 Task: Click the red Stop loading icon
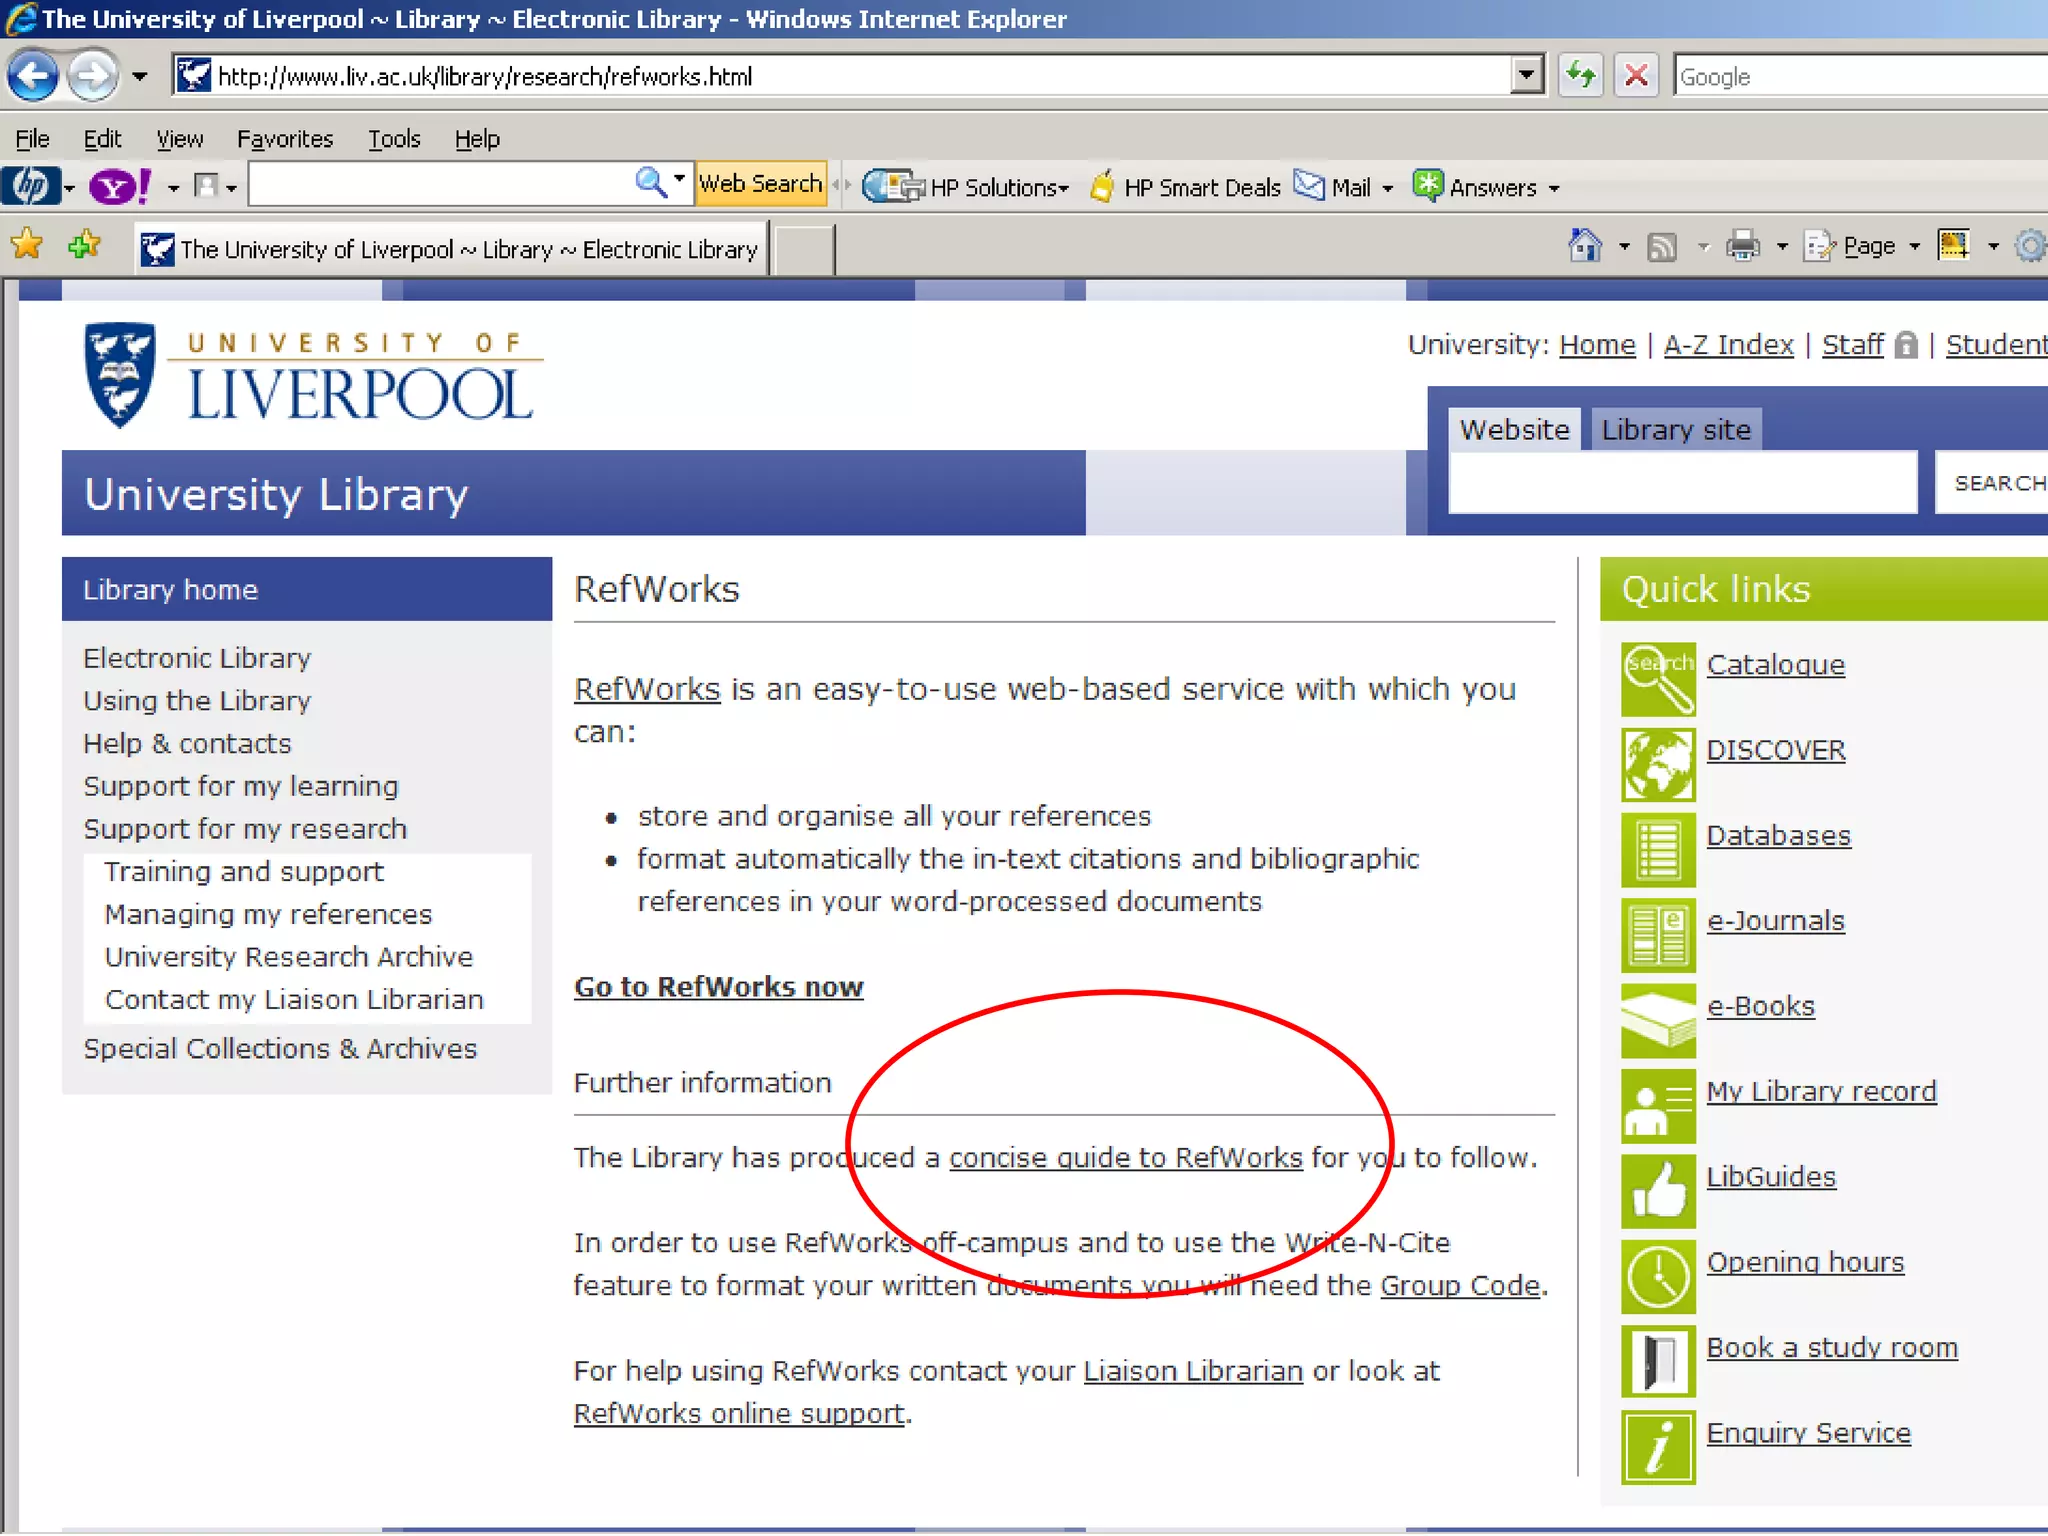[1636, 76]
